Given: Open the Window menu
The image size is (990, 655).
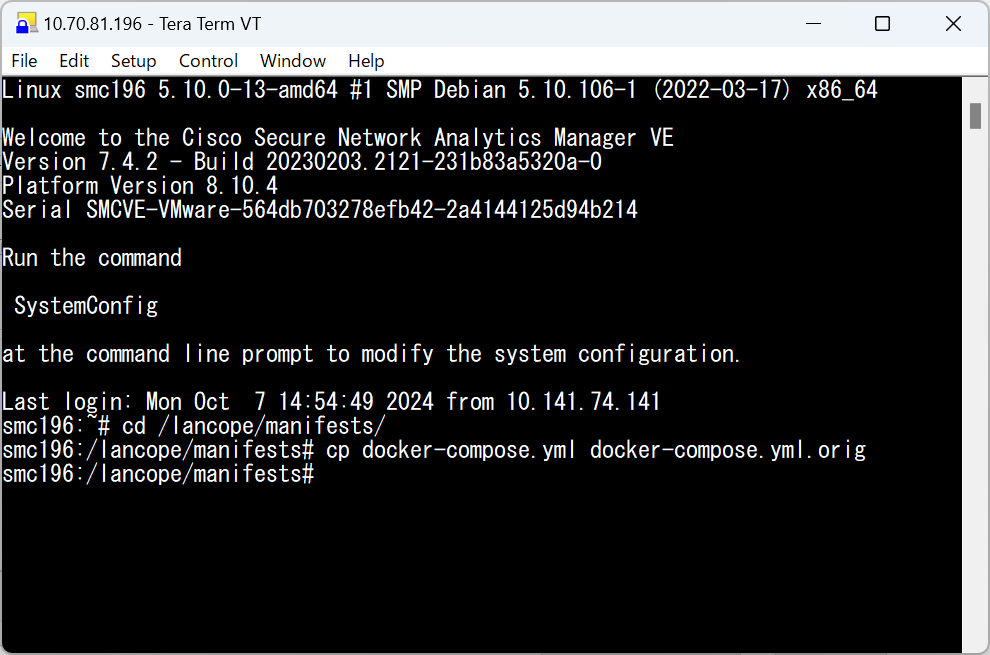Looking at the screenshot, I should tap(293, 61).
